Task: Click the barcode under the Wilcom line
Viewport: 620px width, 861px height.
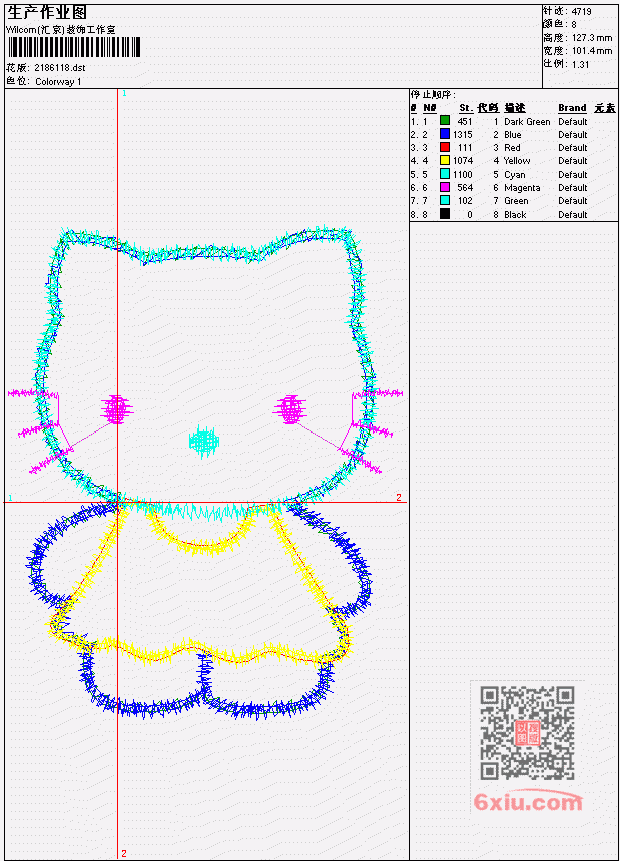Action: (74, 47)
